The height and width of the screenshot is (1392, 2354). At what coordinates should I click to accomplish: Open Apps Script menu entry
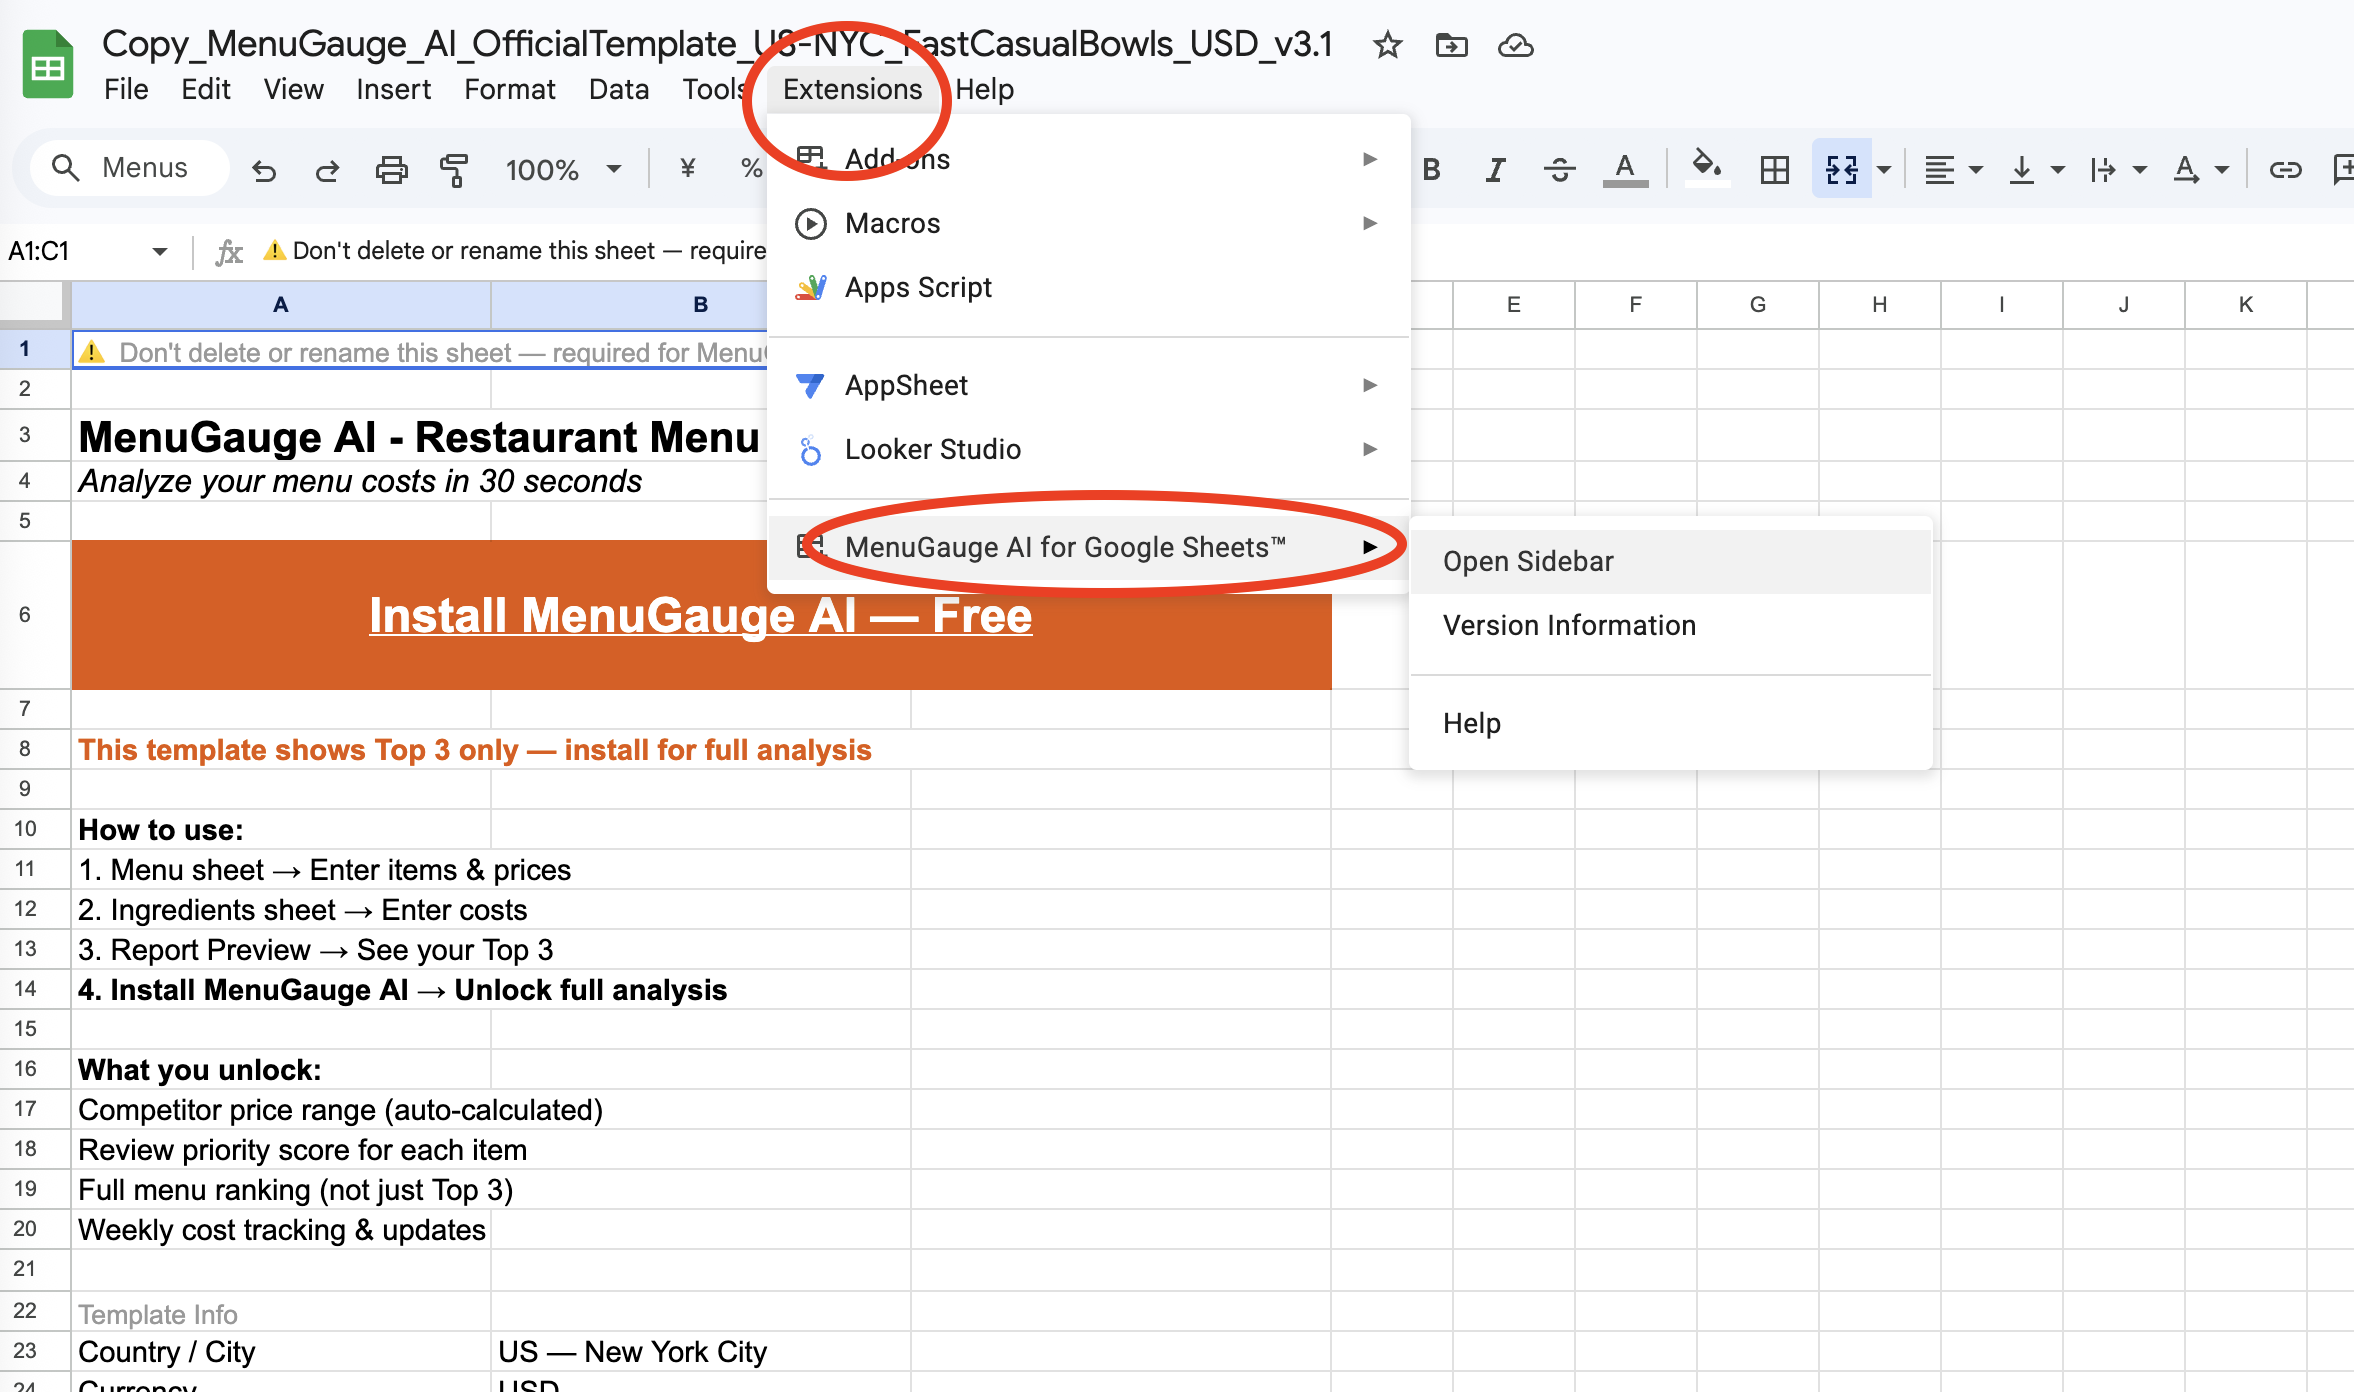[918, 288]
